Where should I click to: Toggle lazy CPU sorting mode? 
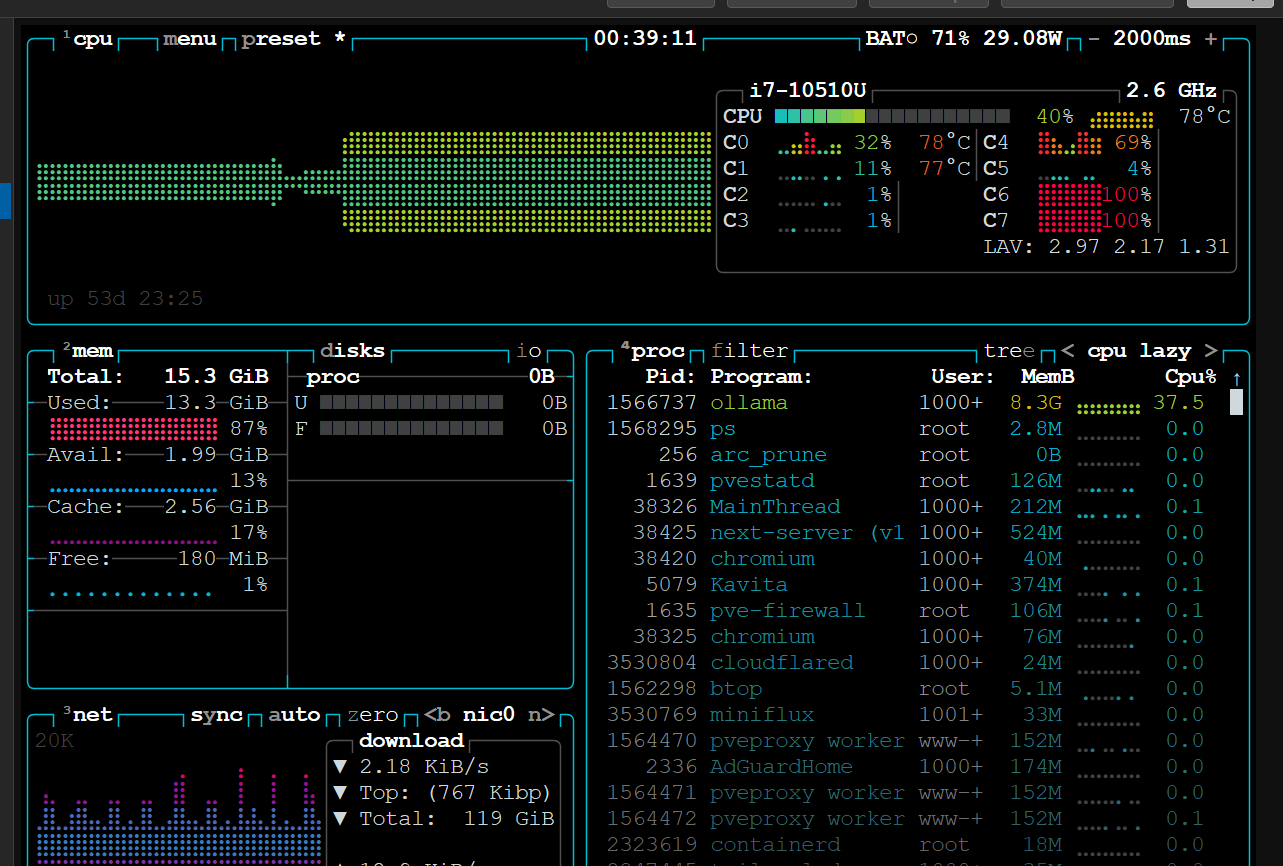(1165, 351)
